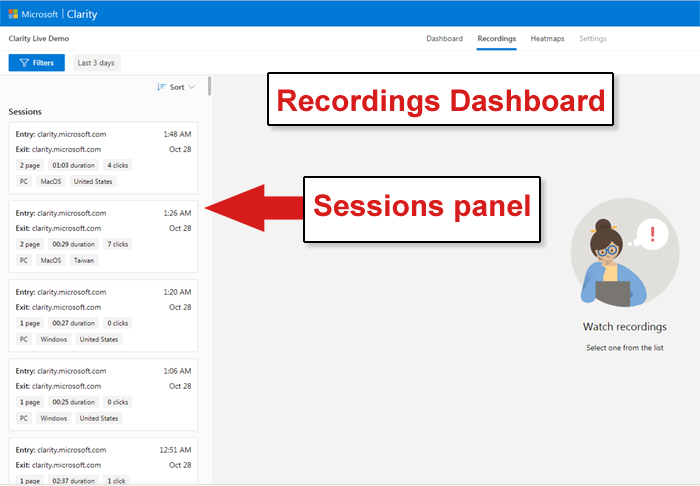Go to the Heatmaps tab
This screenshot has width=700, height=486.
pos(547,39)
